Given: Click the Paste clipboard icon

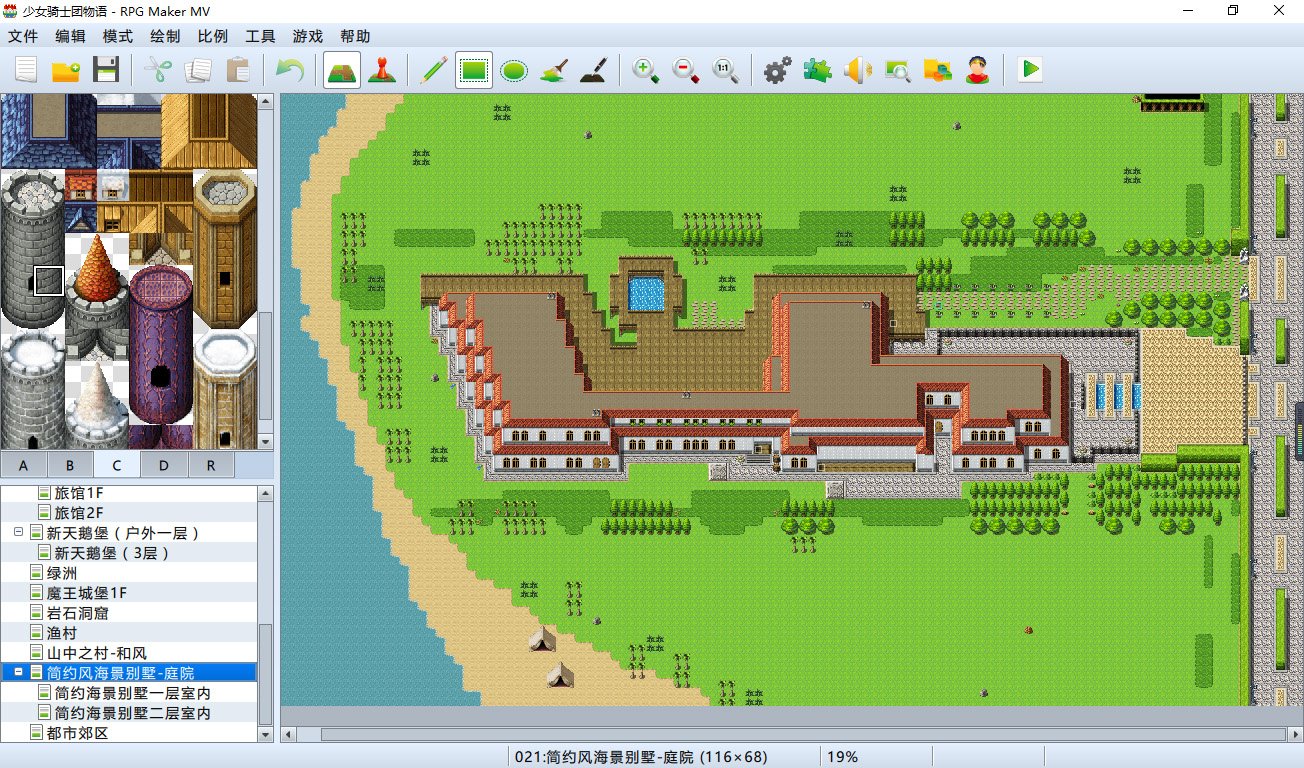Looking at the screenshot, I should pyautogui.click(x=238, y=70).
